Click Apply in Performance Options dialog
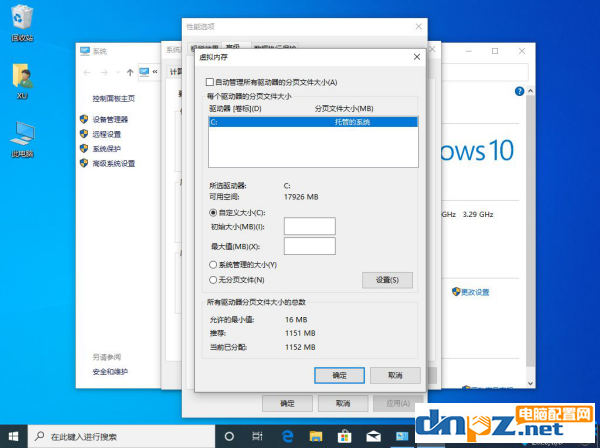The width and height of the screenshot is (600, 448). (398, 403)
